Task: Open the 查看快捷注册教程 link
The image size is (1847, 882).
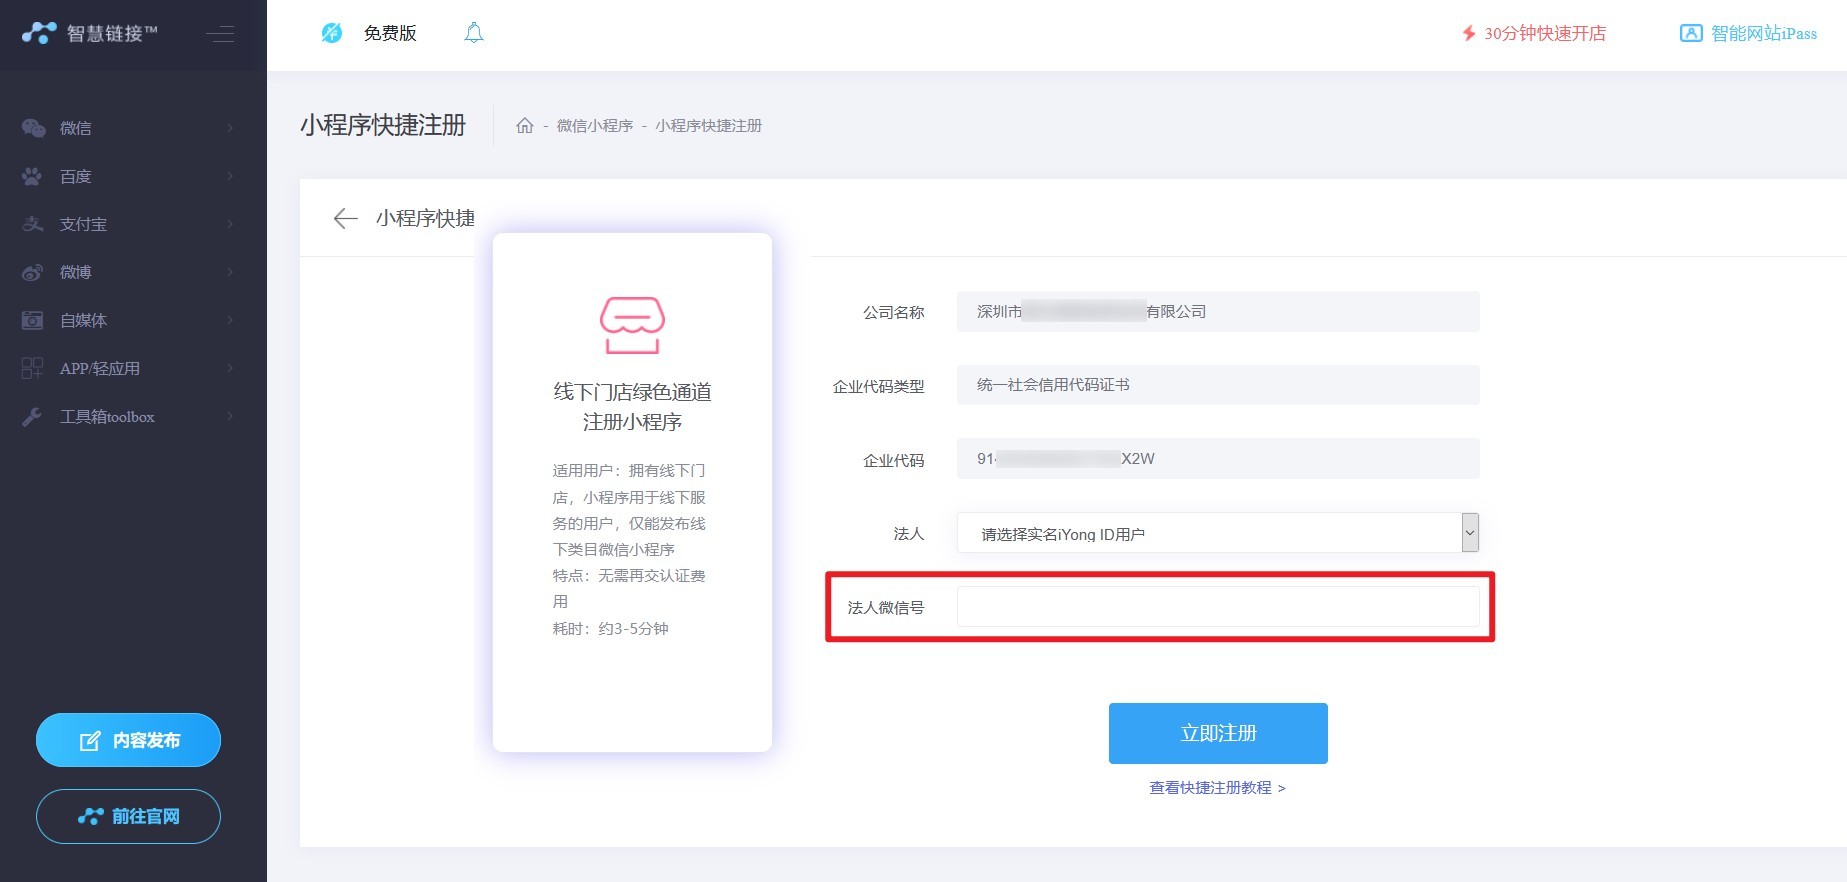Action: pyautogui.click(x=1217, y=788)
